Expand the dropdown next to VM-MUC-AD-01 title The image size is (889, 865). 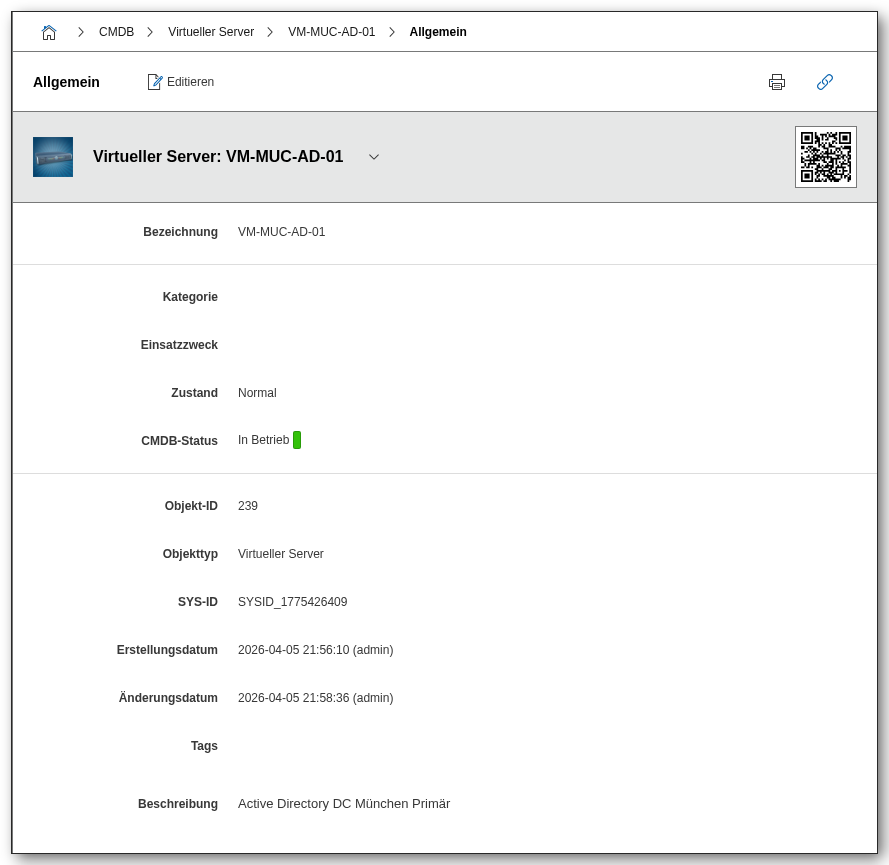[374, 157]
